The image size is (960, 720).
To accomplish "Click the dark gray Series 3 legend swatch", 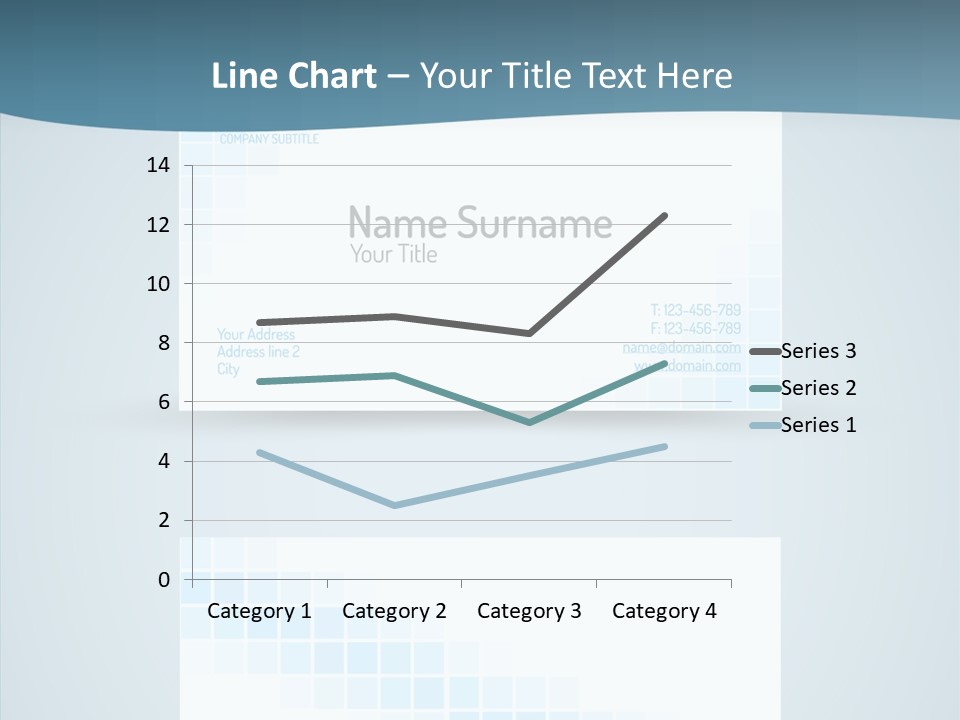I will pos(765,352).
